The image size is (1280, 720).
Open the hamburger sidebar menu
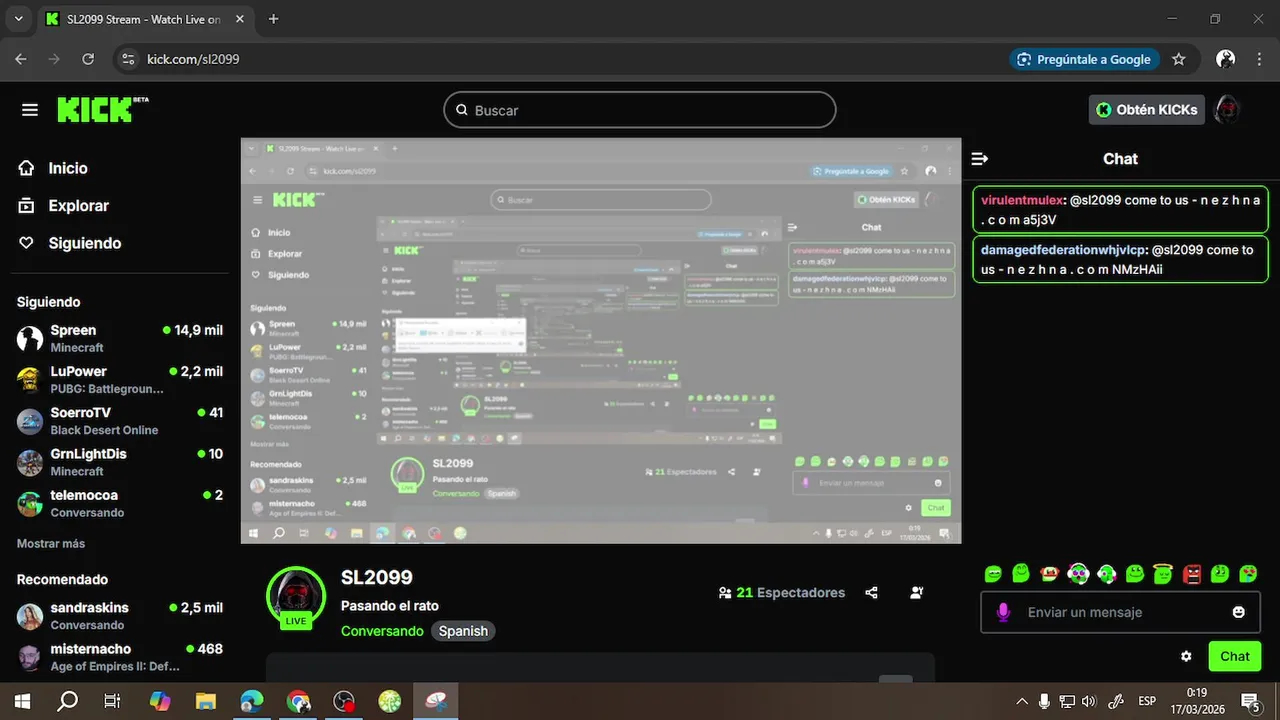click(x=30, y=110)
